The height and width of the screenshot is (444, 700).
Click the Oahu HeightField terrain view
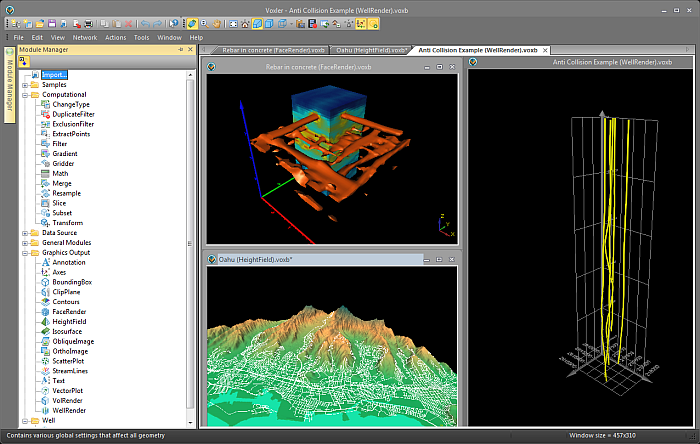pos(332,346)
